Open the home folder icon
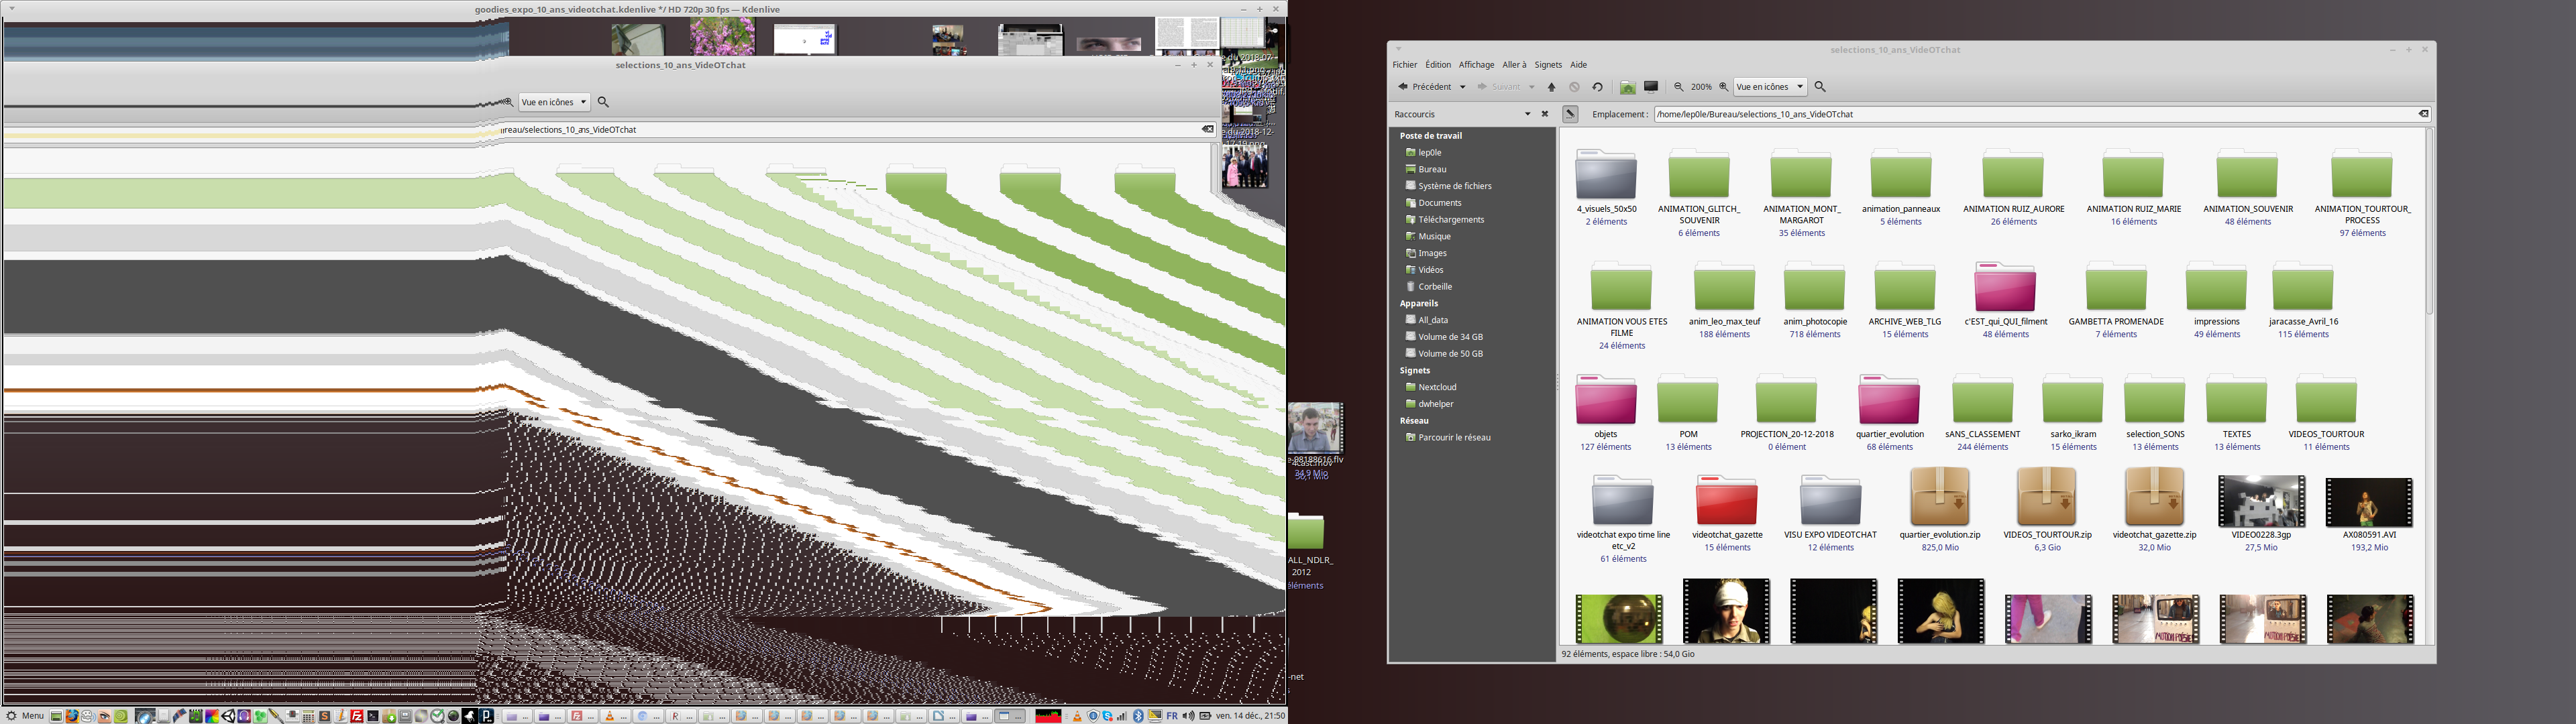This screenshot has width=2576, height=724. (1628, 87)
